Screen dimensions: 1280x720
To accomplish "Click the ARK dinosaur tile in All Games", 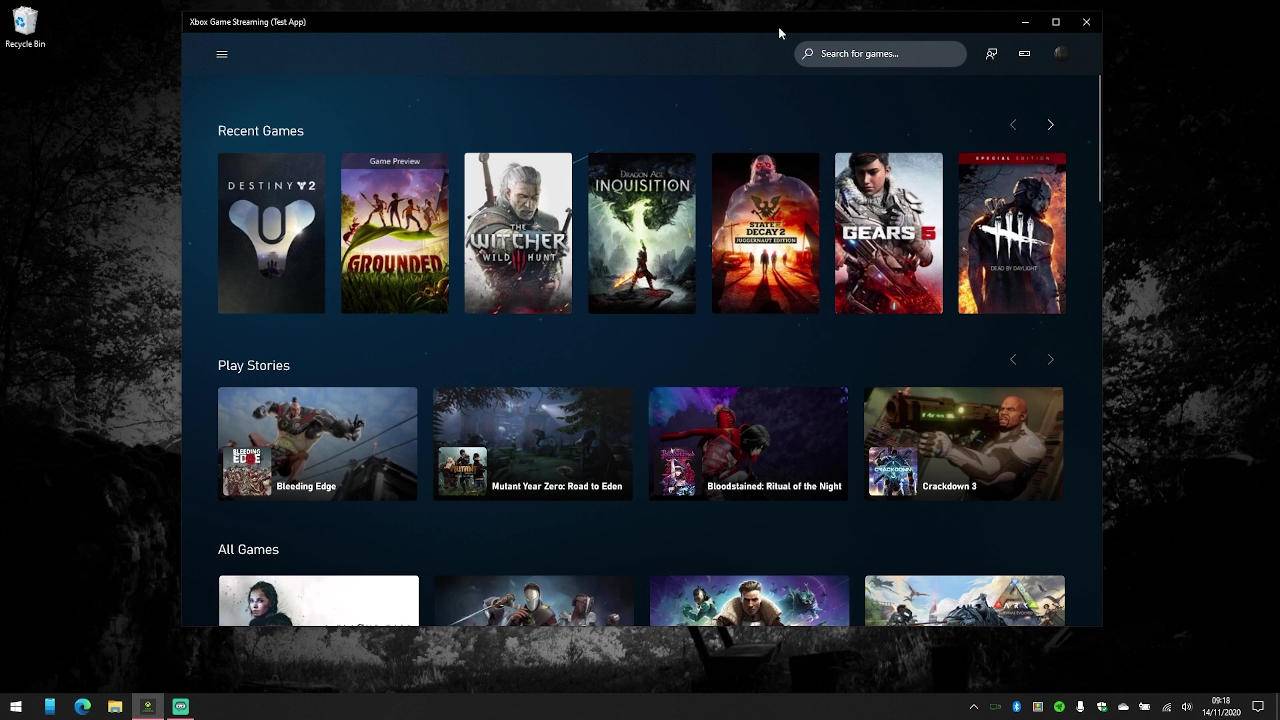I will point(964,600).
